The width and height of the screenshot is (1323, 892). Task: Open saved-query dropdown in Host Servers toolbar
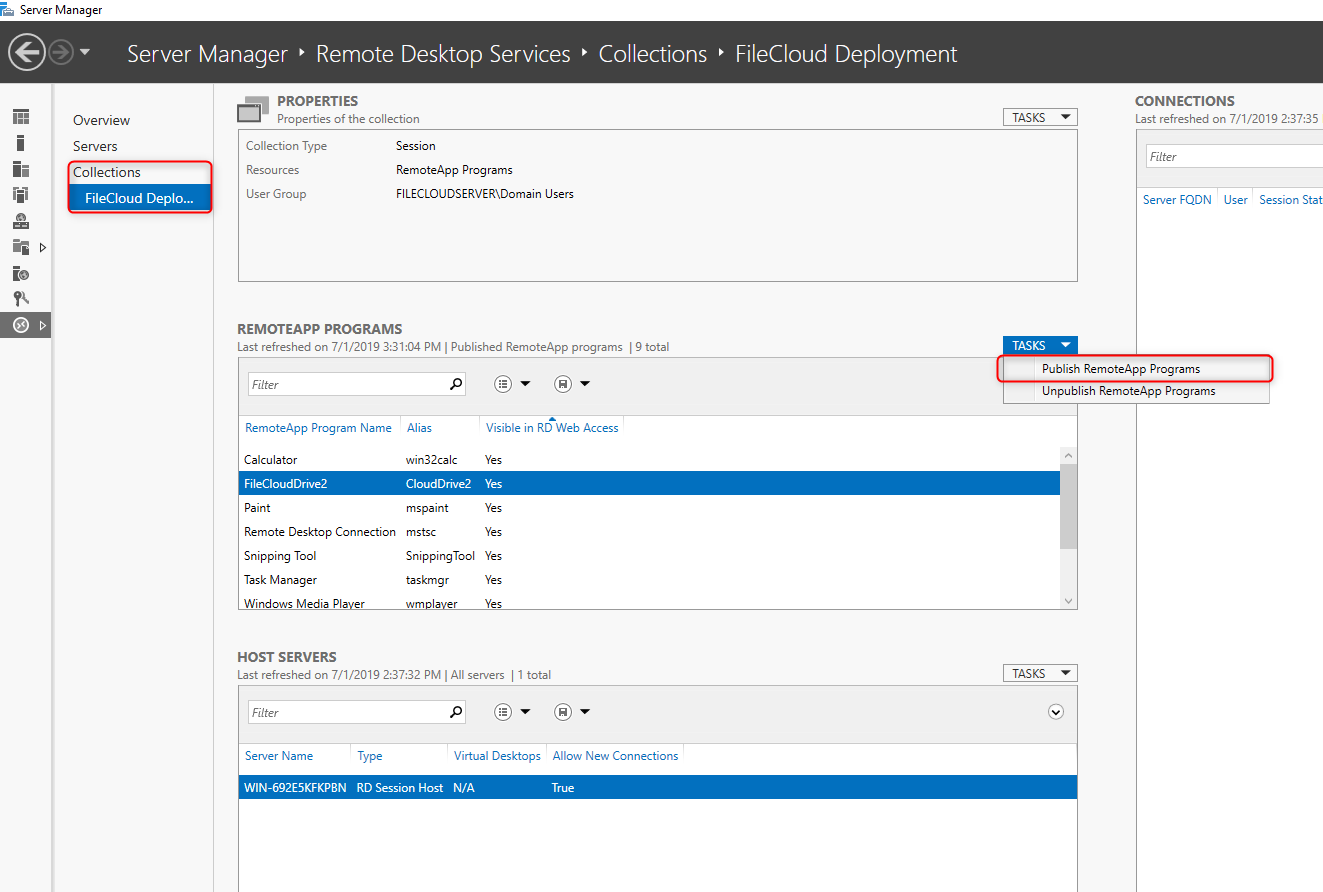pos(571,712)
